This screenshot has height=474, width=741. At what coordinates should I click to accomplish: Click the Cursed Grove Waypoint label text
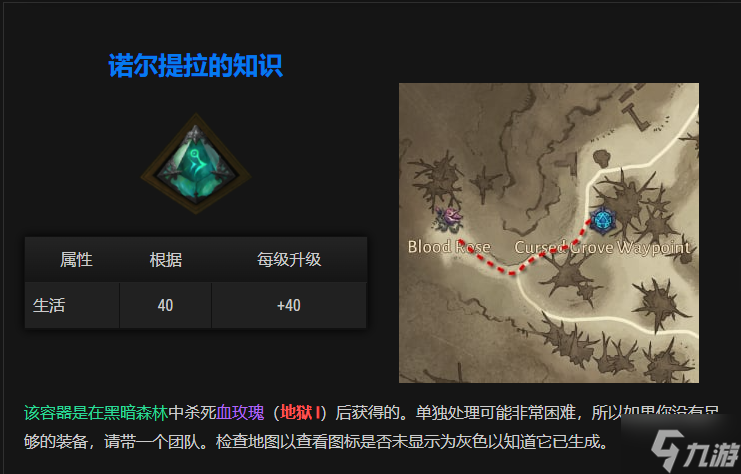pyautogui.click(x=603, y=247)
